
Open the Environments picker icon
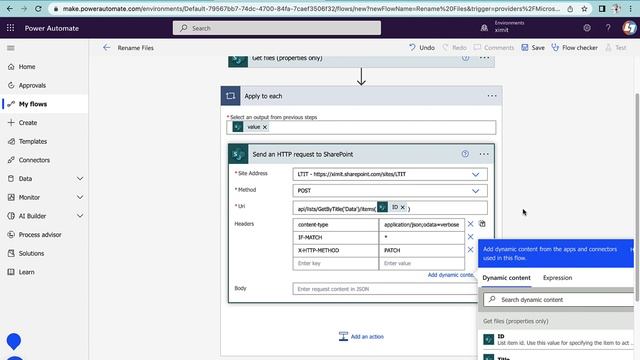484,28
